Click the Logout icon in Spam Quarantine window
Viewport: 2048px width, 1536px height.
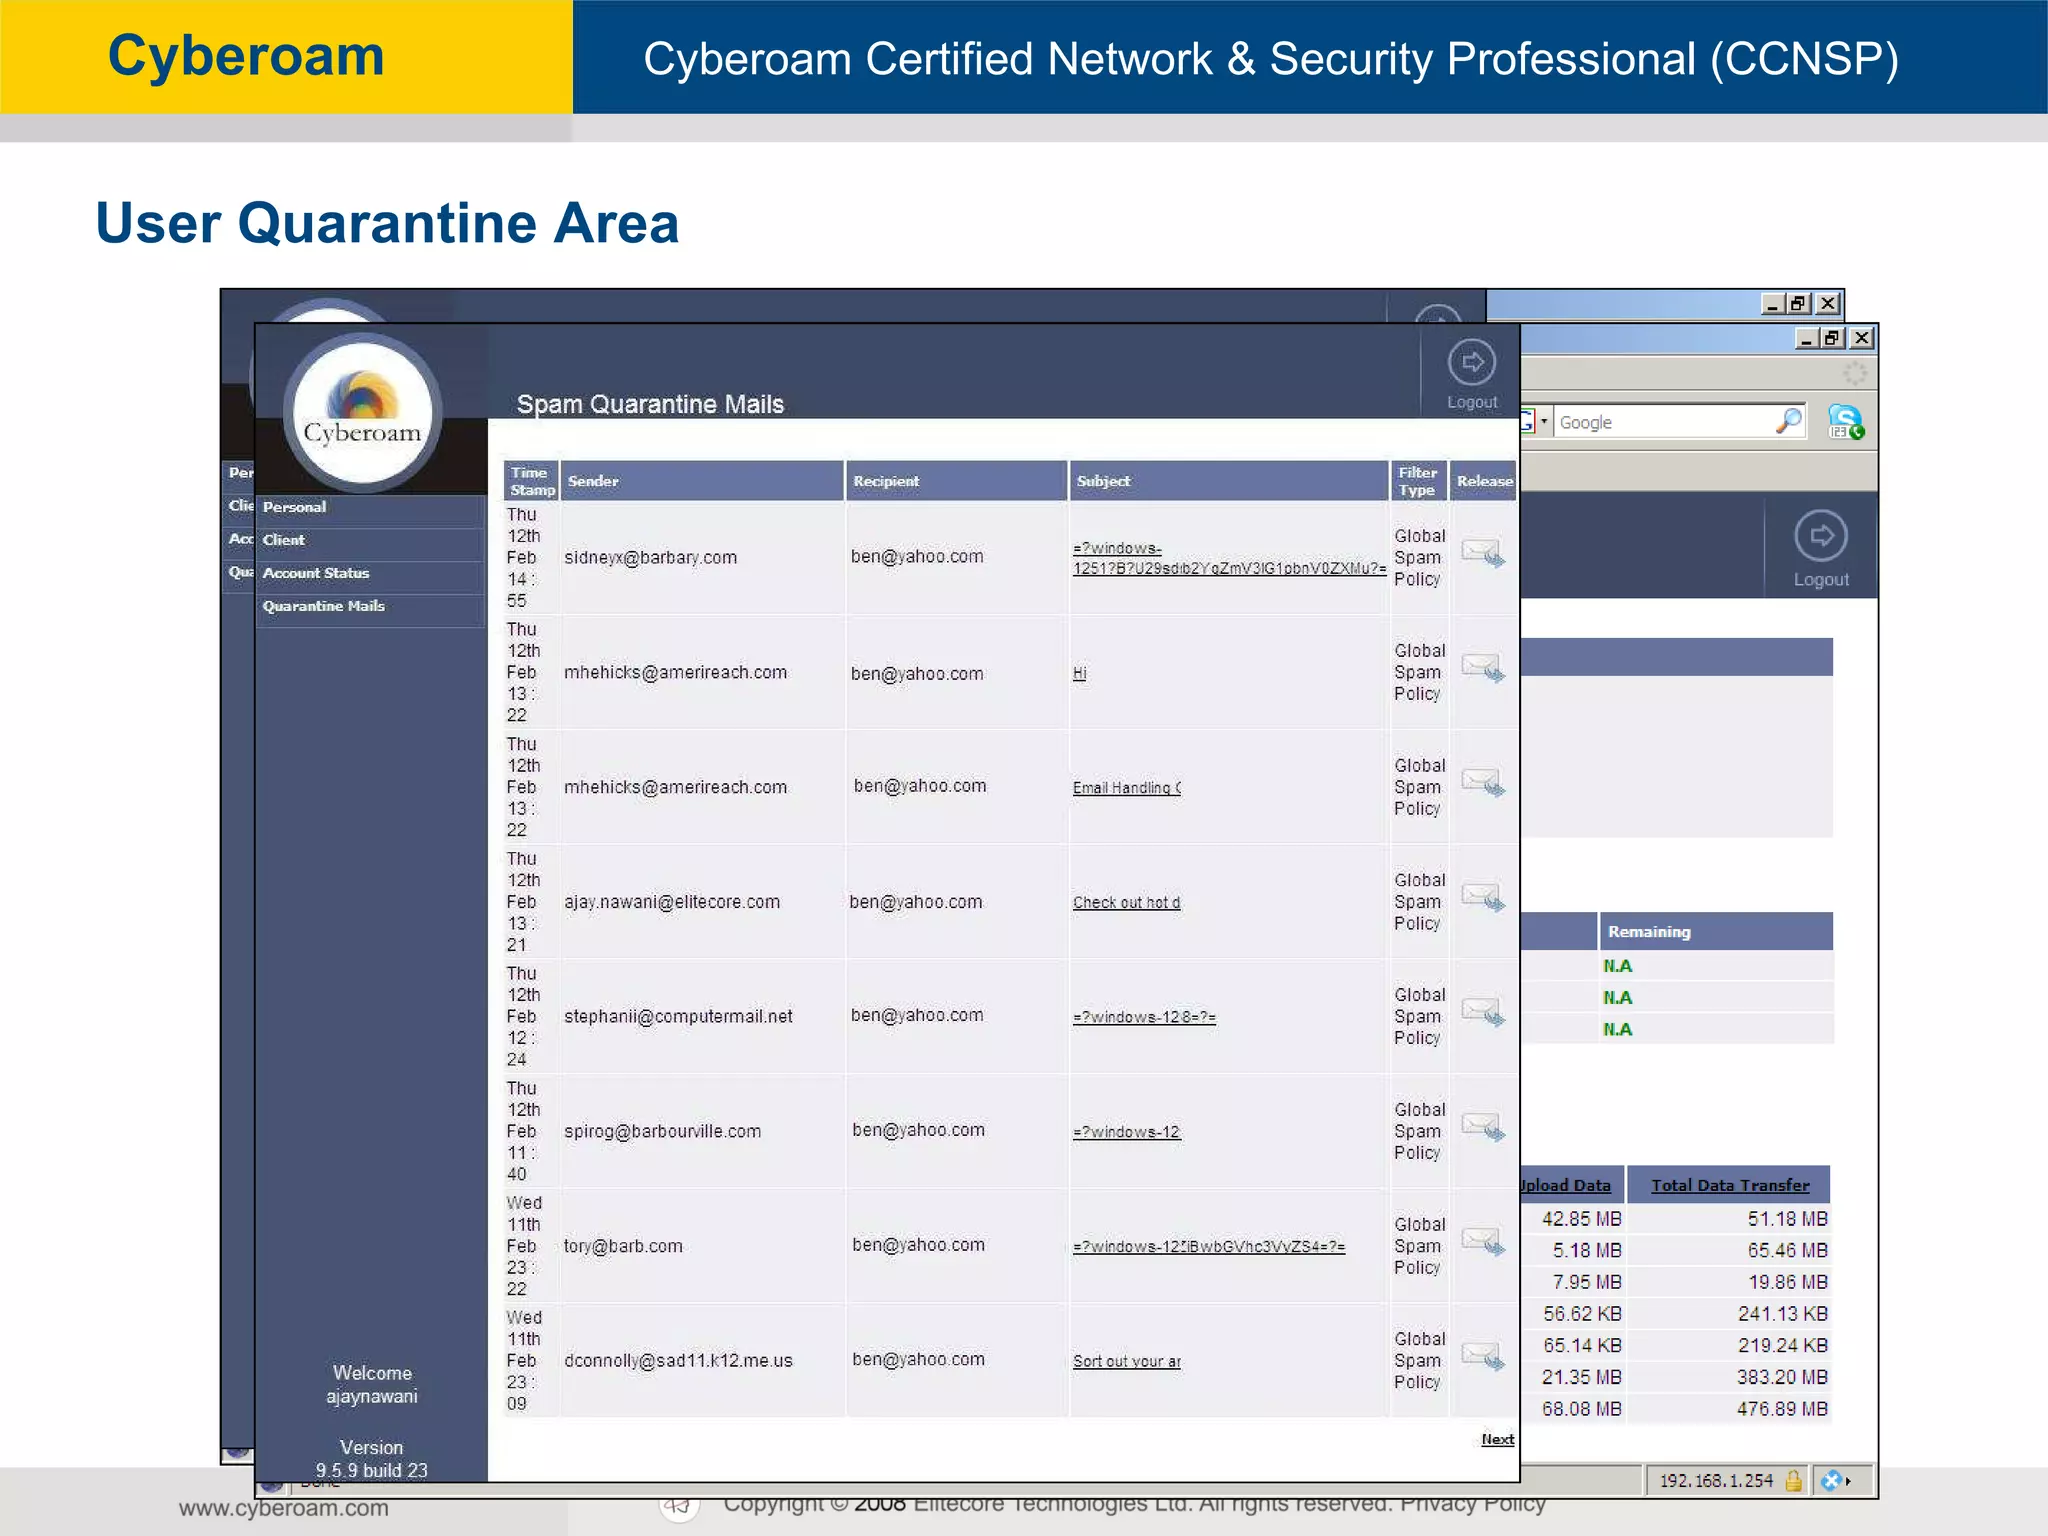coord(1471,364)
